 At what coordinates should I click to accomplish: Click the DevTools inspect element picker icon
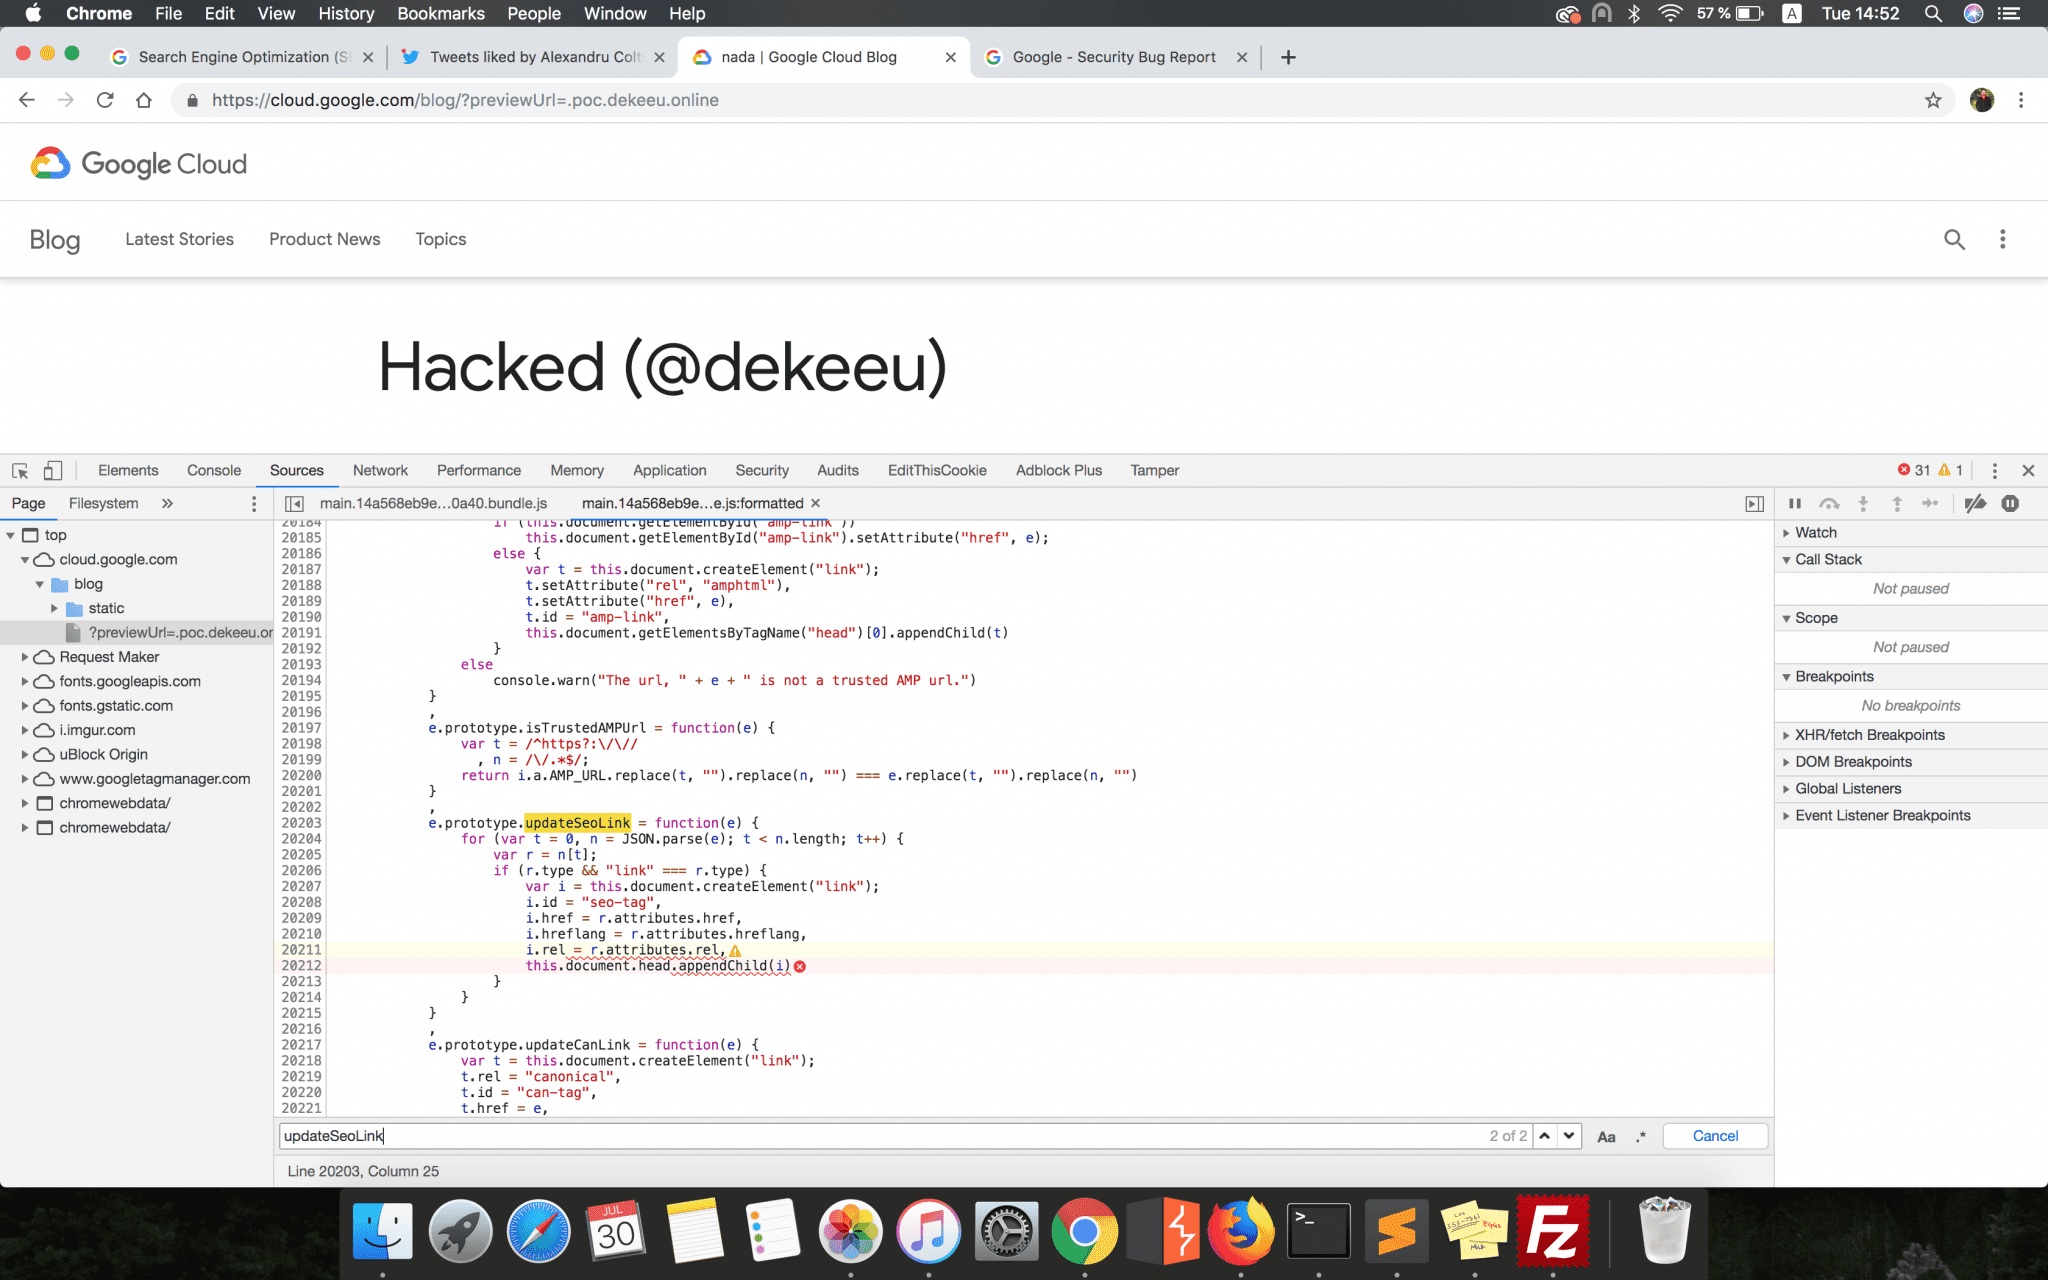[x=20, y=470]
